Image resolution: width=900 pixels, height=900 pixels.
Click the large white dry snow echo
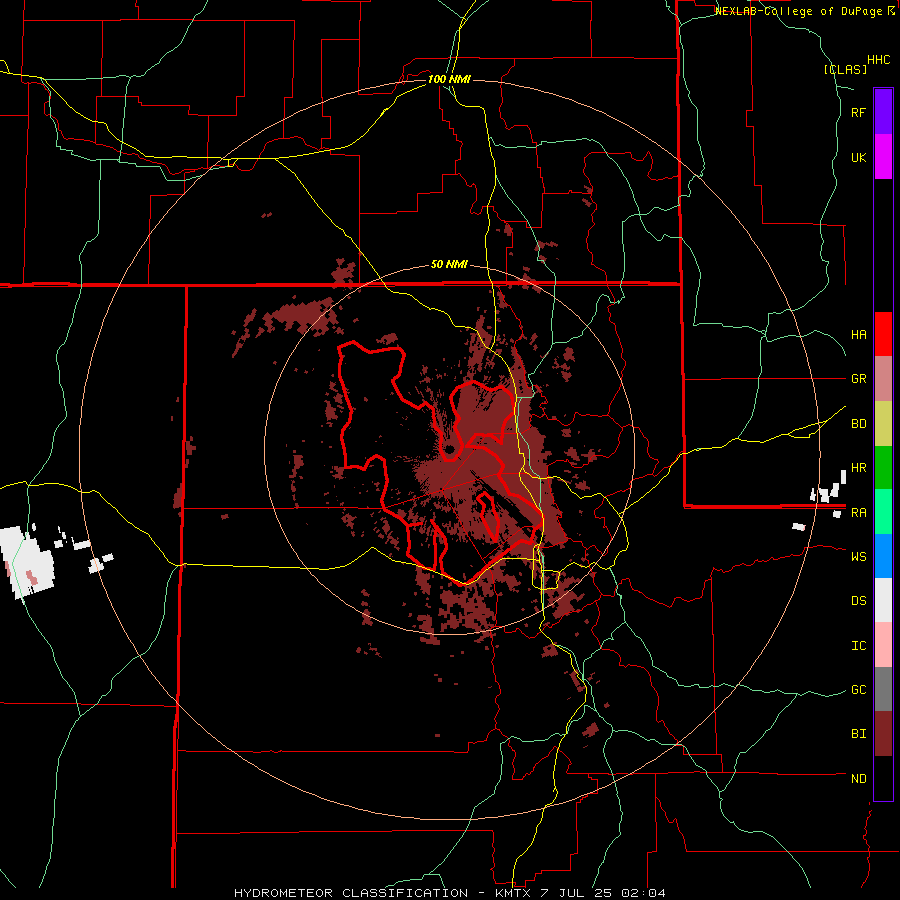[26, 562]
